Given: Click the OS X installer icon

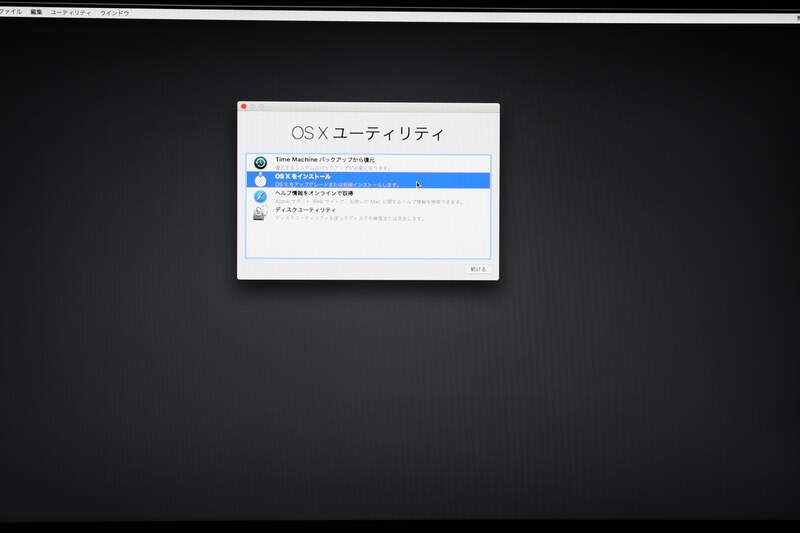Looking at the screenshot, I should (x=260, y=180).
